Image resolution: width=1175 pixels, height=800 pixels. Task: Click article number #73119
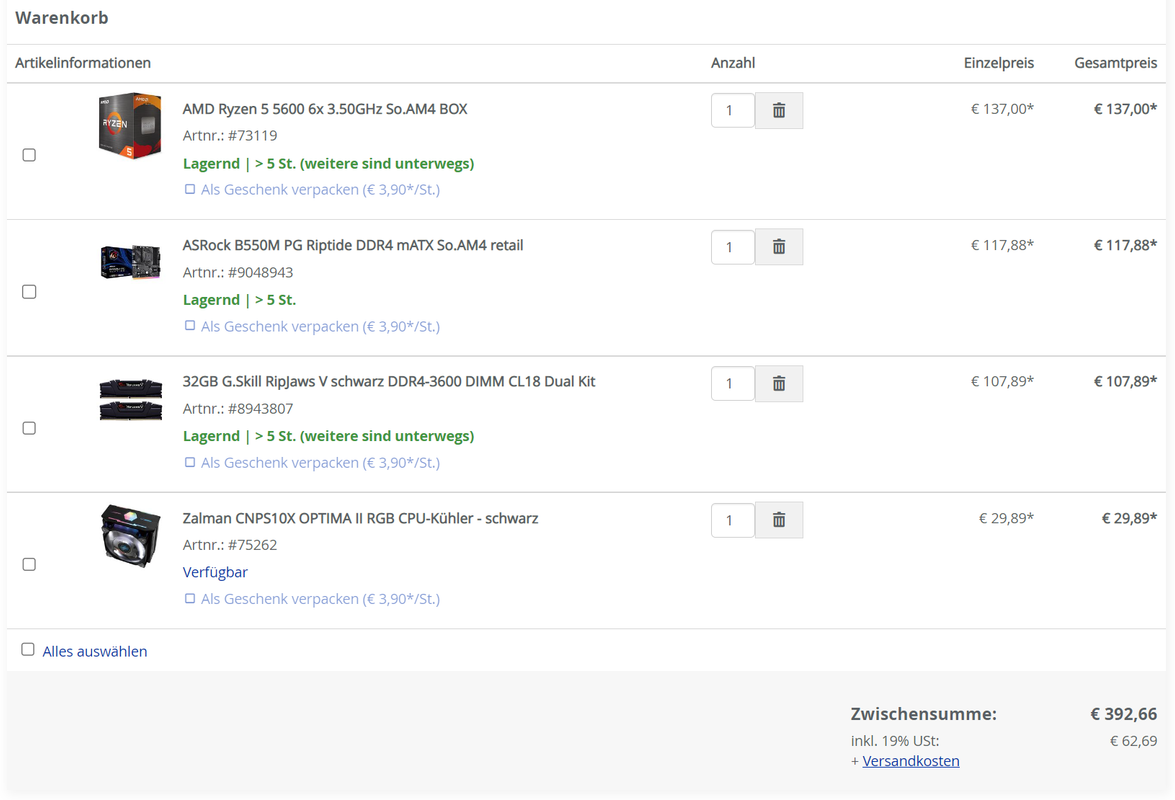[x=253, y=136]
